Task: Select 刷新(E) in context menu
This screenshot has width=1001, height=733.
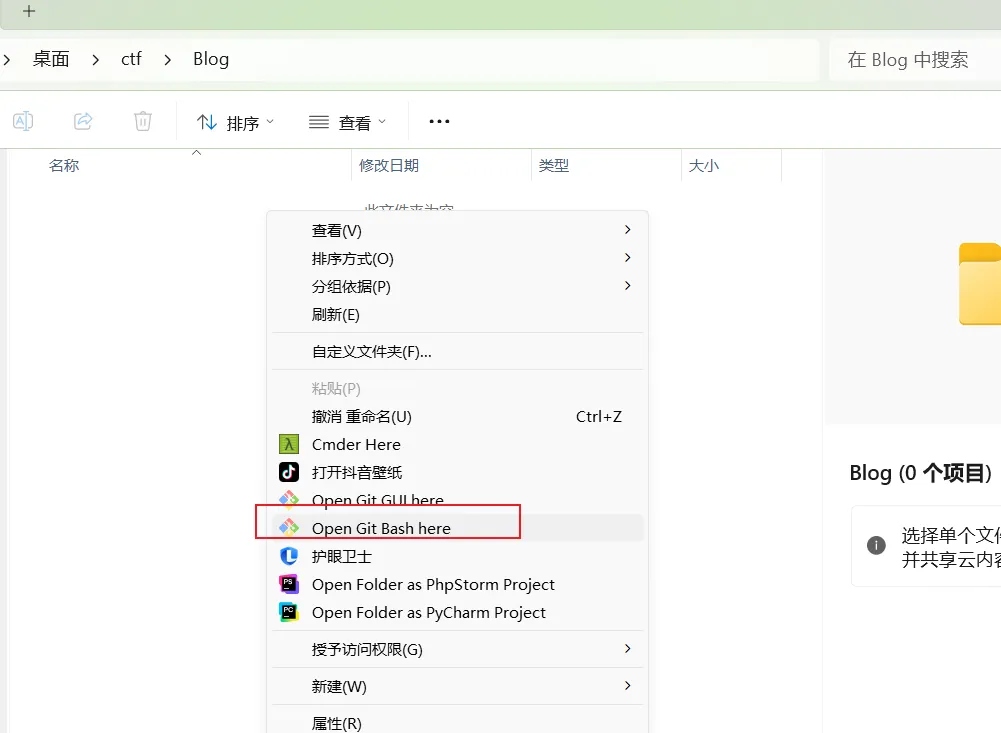Action: 336,314
